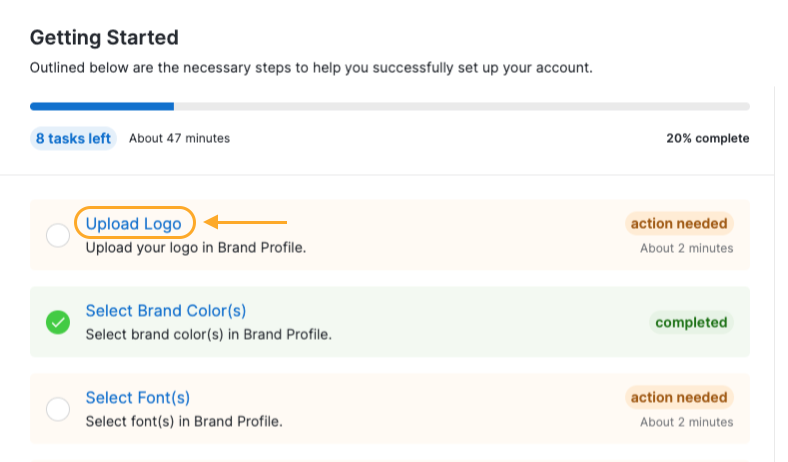
Task: Click the green "completed" status badge
Action: (x=691, y=322)
